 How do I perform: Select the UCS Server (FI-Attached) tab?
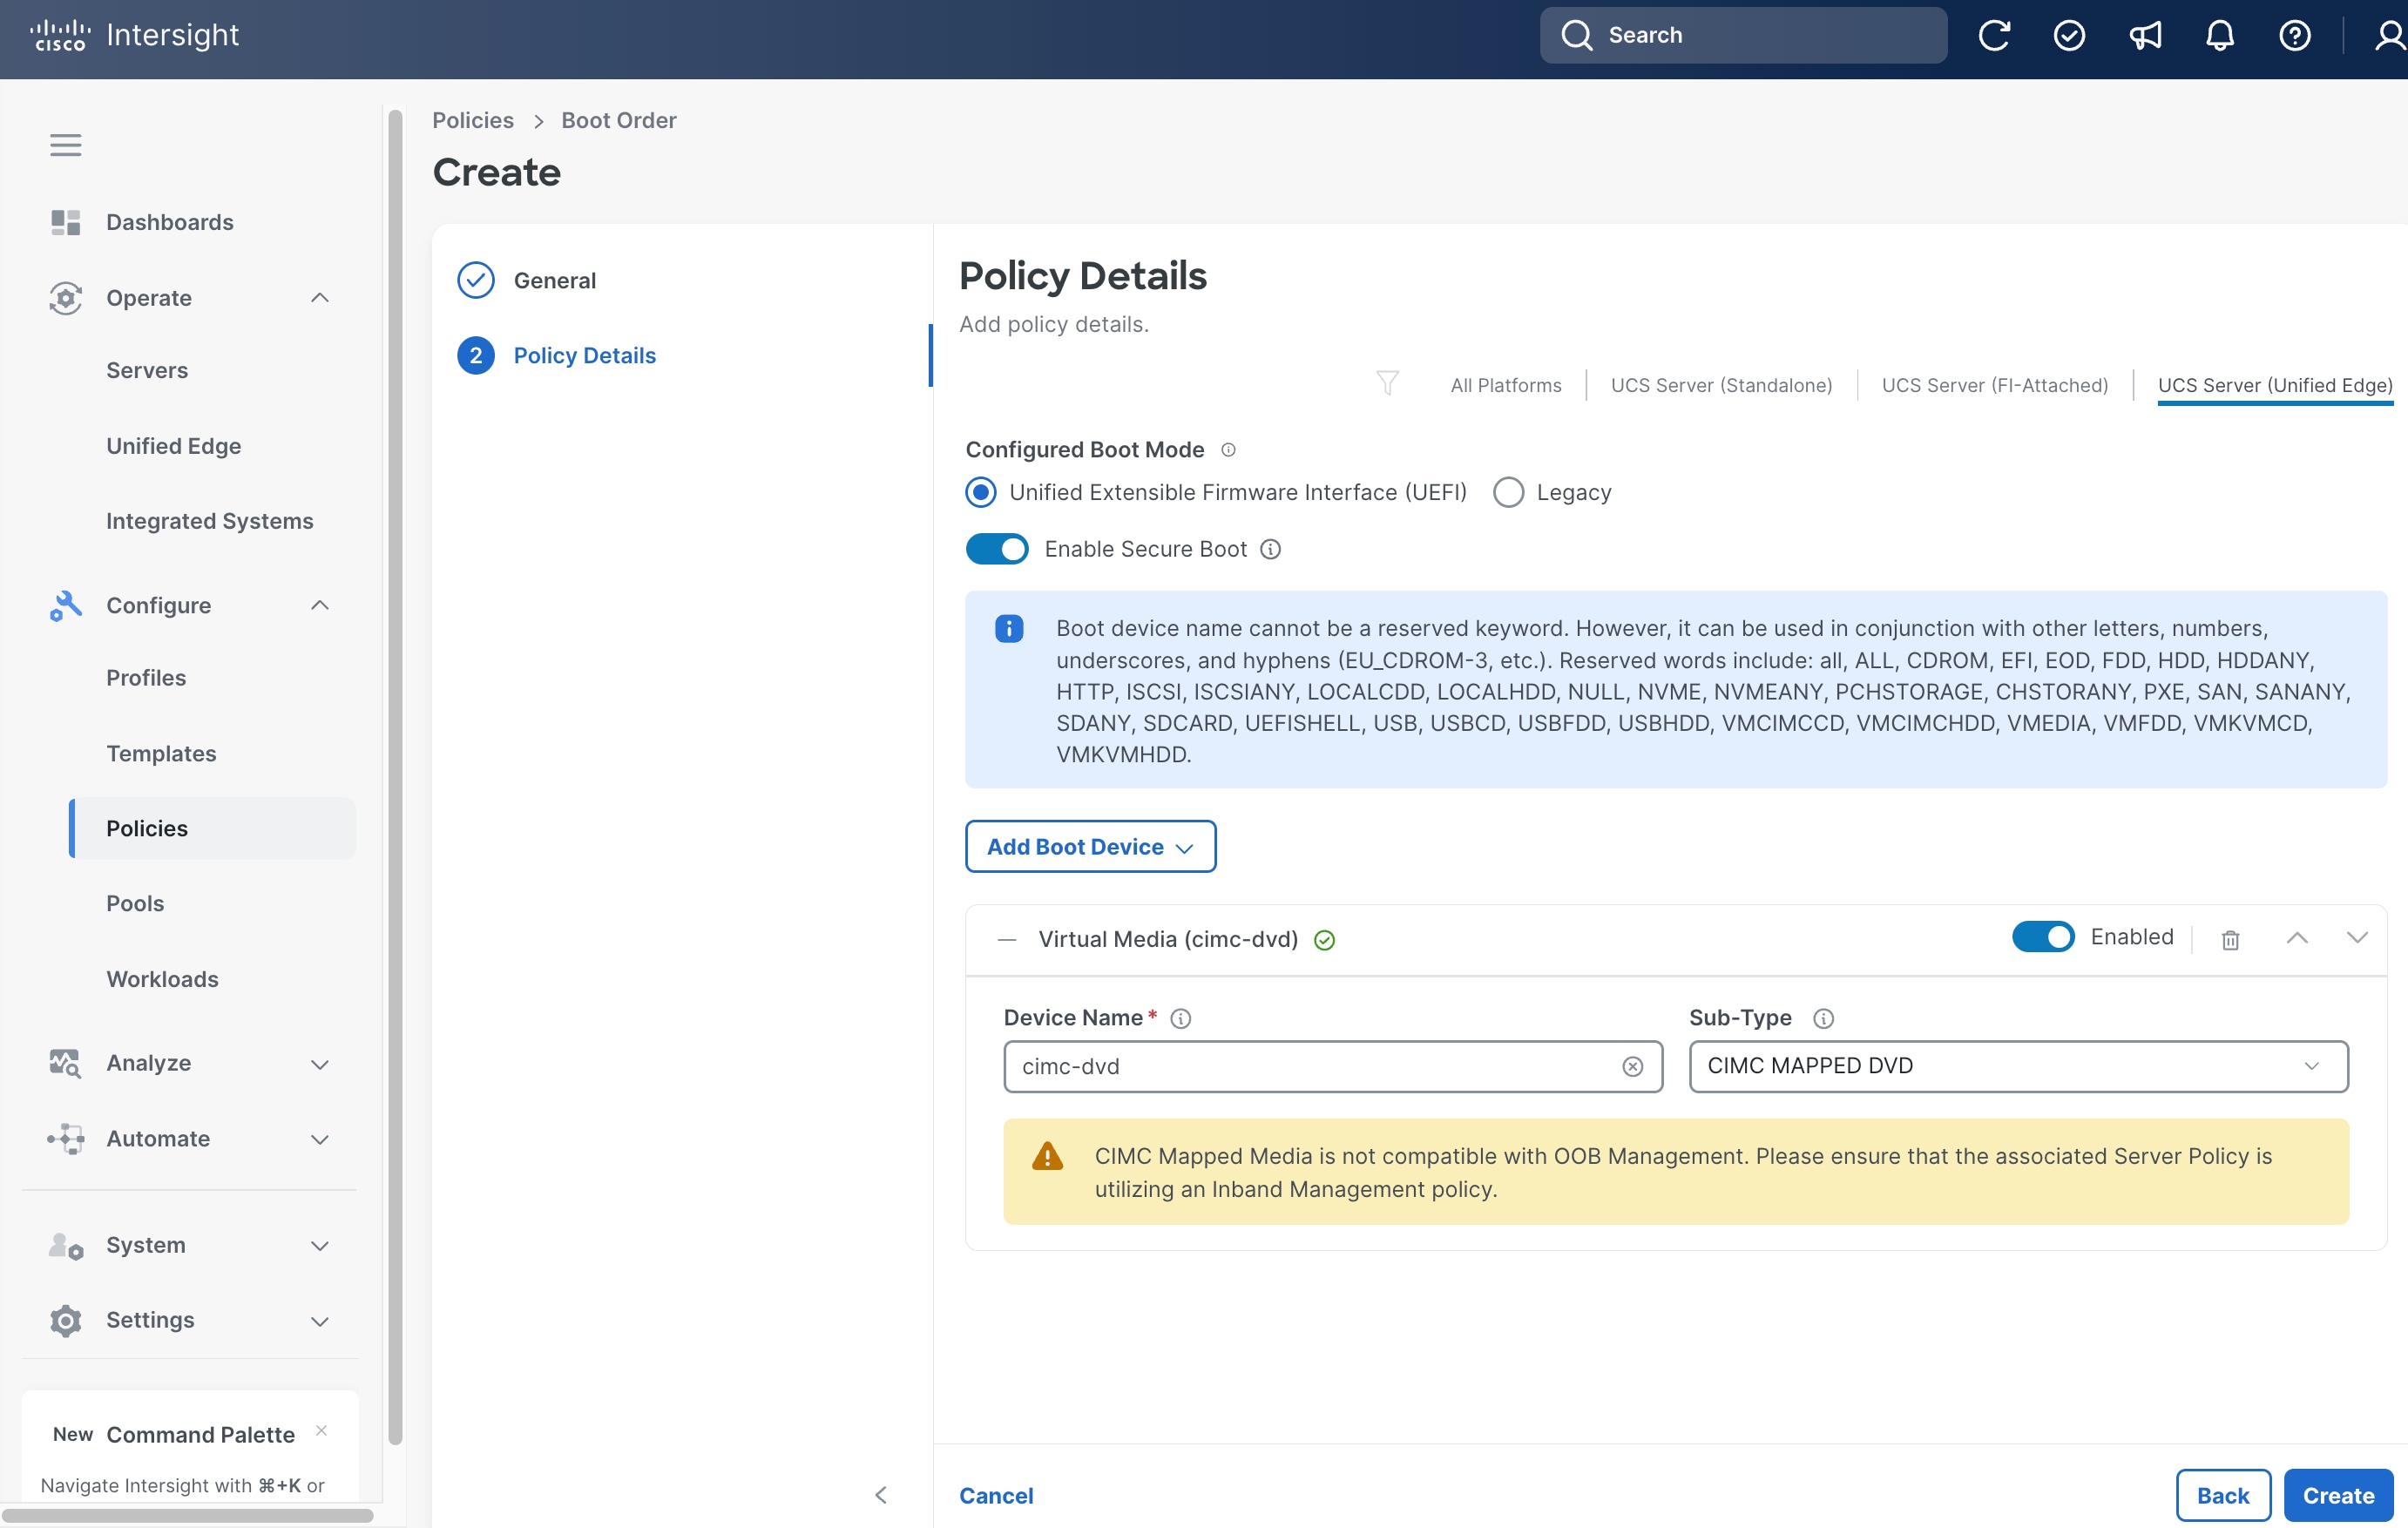click(1994, 386)
